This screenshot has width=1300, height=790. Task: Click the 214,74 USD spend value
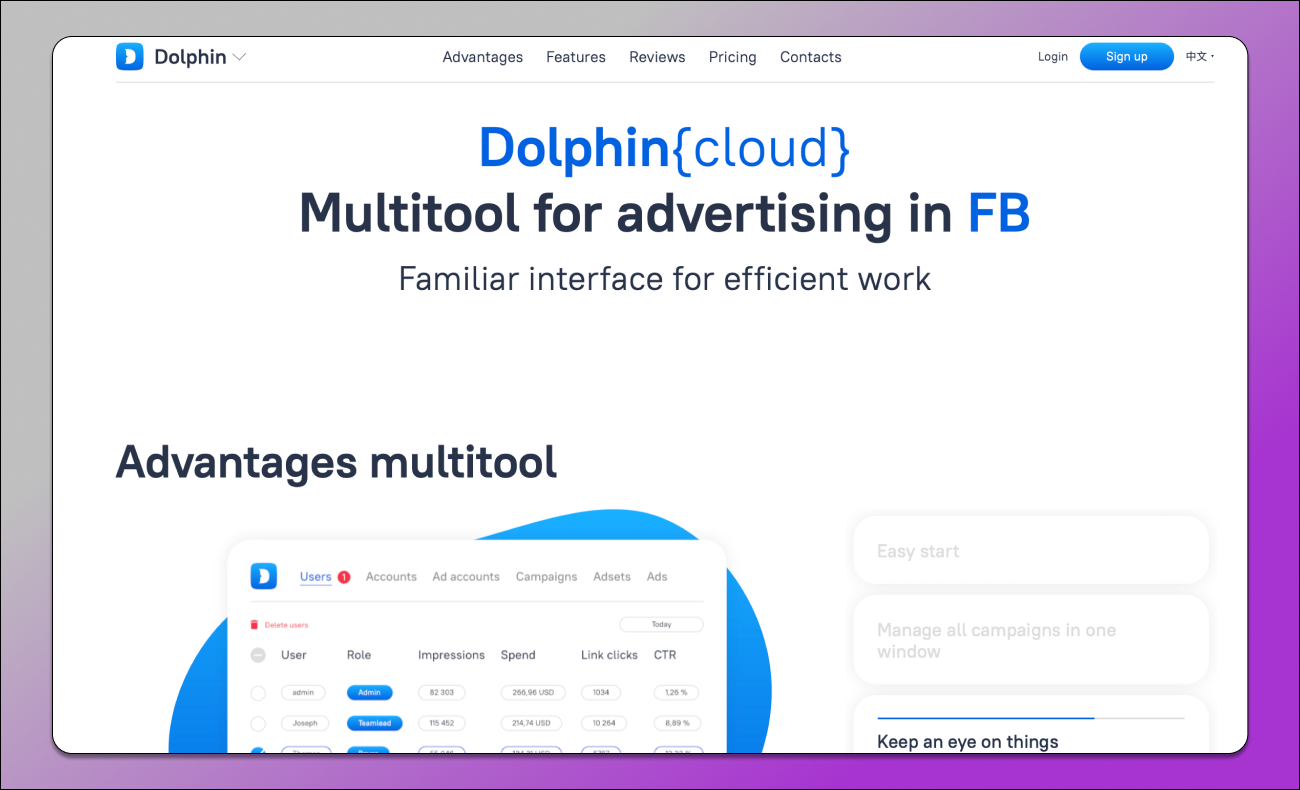(x=531, y=723)
